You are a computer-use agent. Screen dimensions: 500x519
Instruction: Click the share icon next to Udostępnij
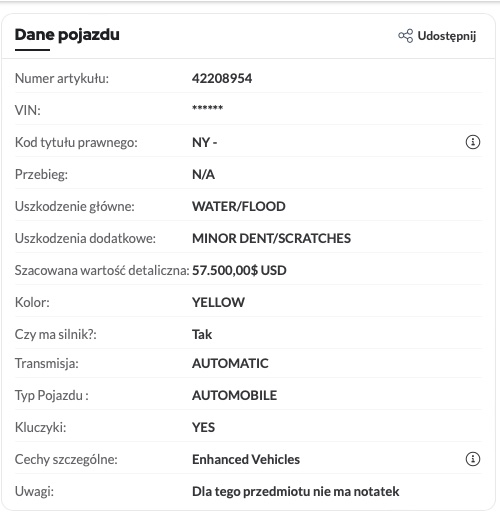405,36
